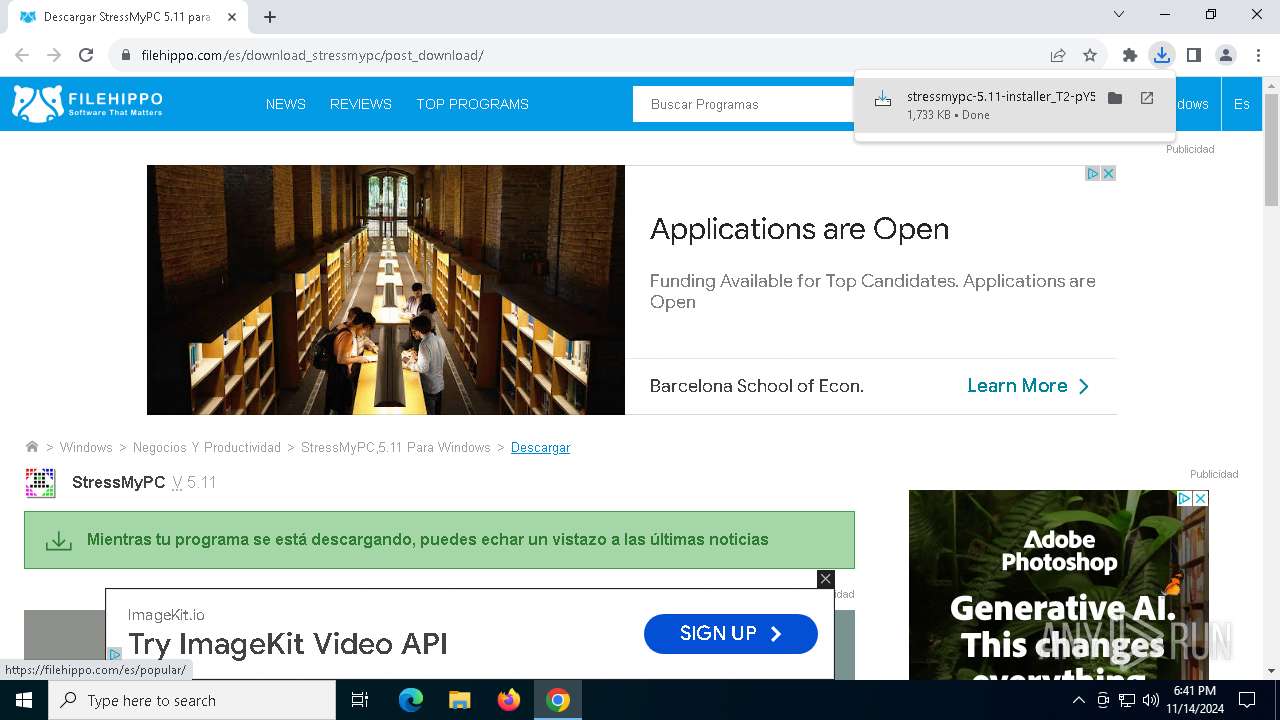Toggle the browser side panel icon
The width and height of the screenshot is (1280, 720).
point(1194,55)
